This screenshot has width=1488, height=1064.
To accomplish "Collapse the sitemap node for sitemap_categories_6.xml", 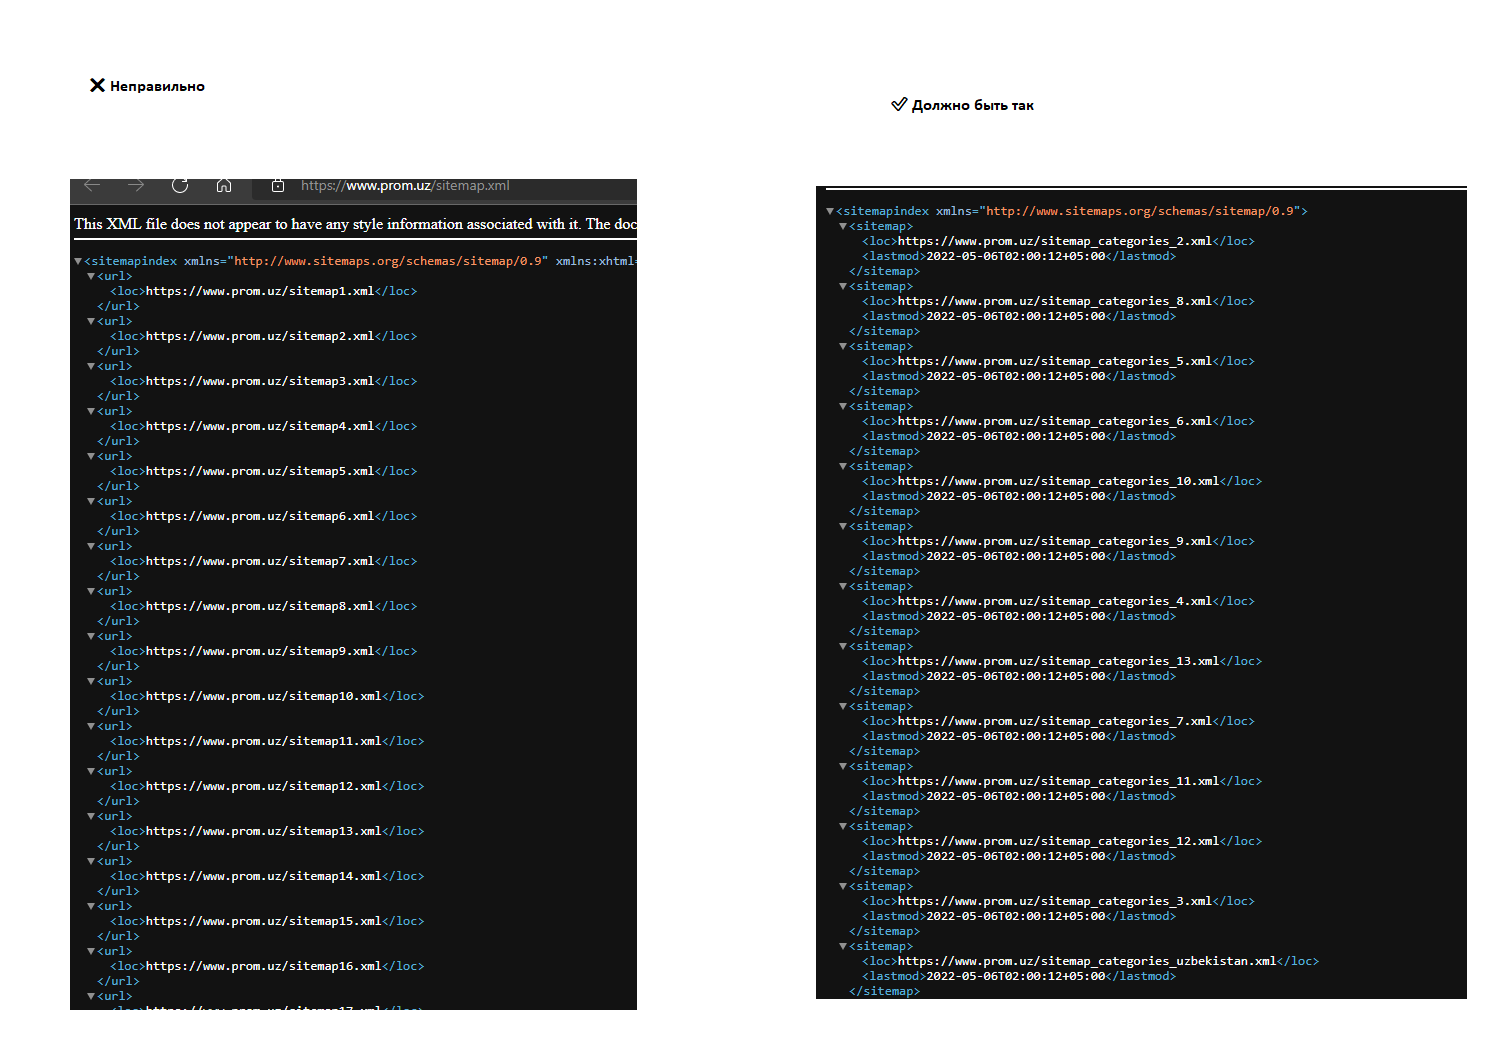I will 843,406.
